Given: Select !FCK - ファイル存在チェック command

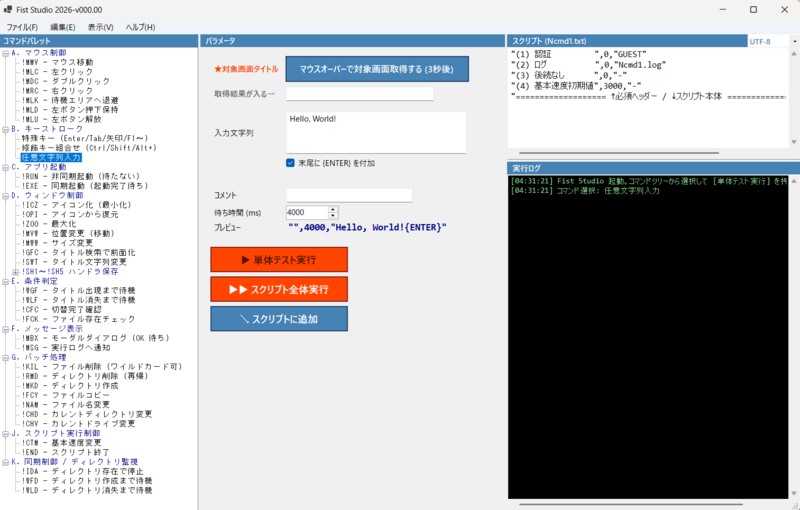Looking at the screenshot, I should [79, 319].
